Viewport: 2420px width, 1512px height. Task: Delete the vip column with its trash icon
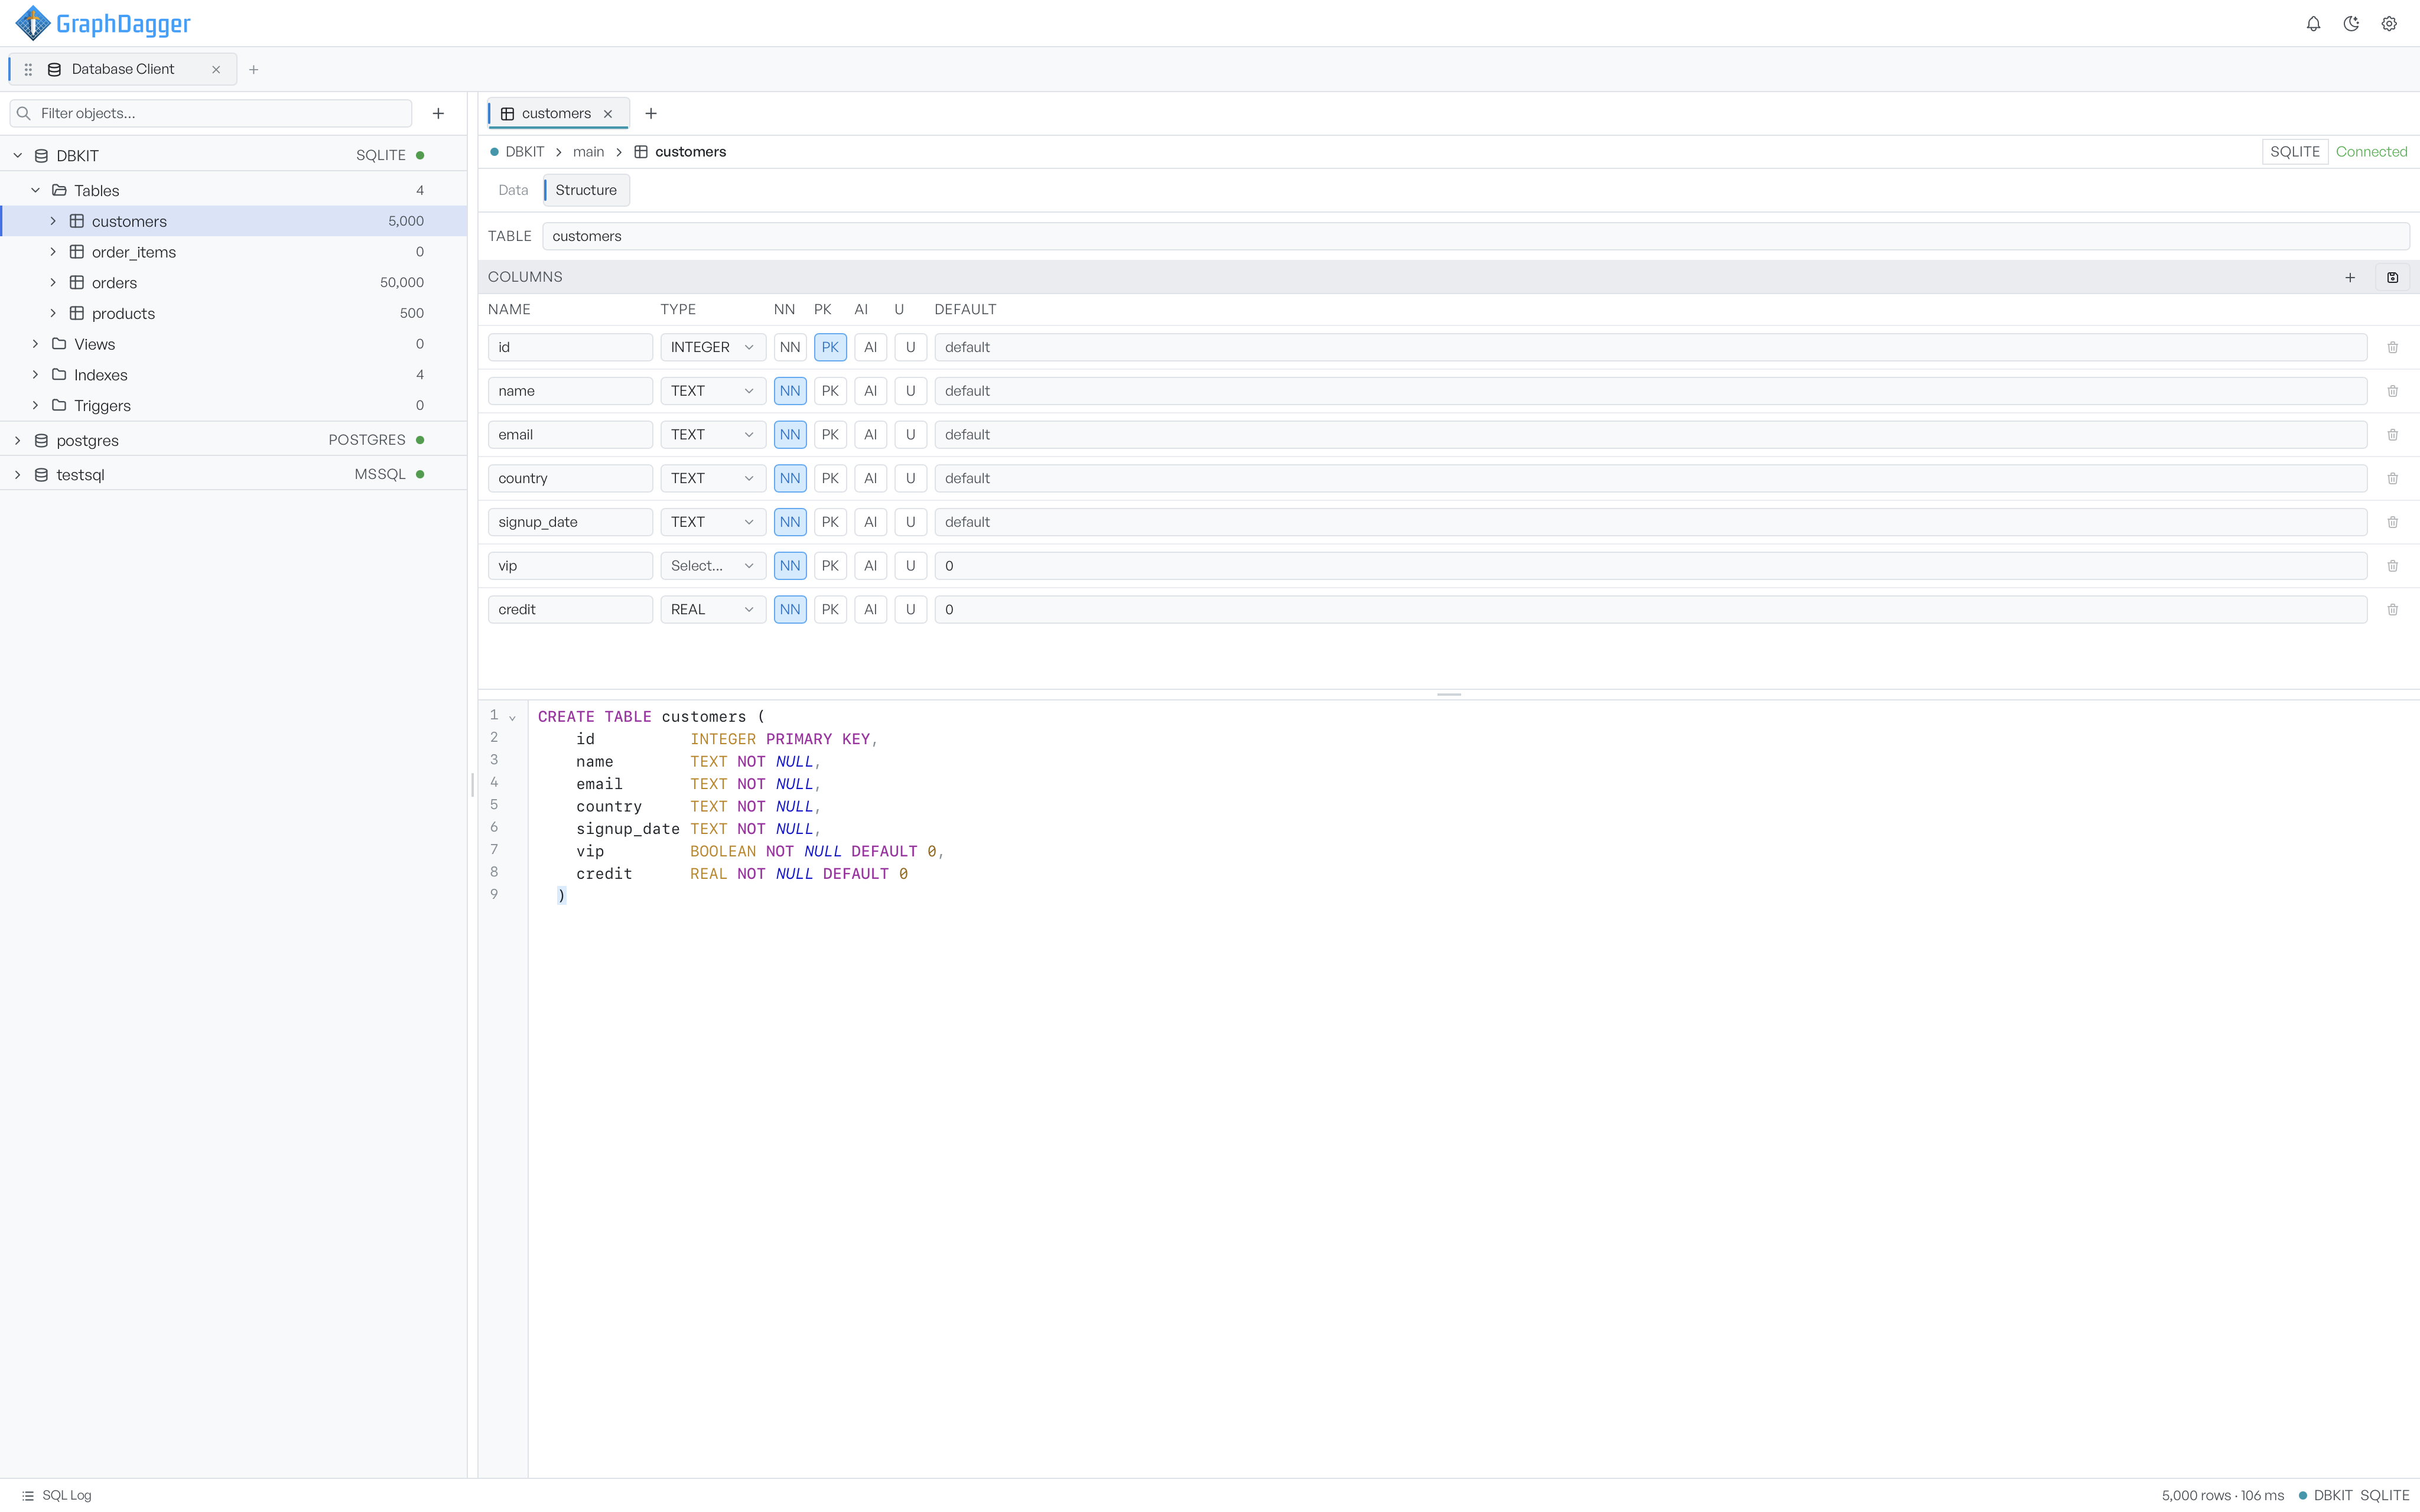coord(2392,566)
